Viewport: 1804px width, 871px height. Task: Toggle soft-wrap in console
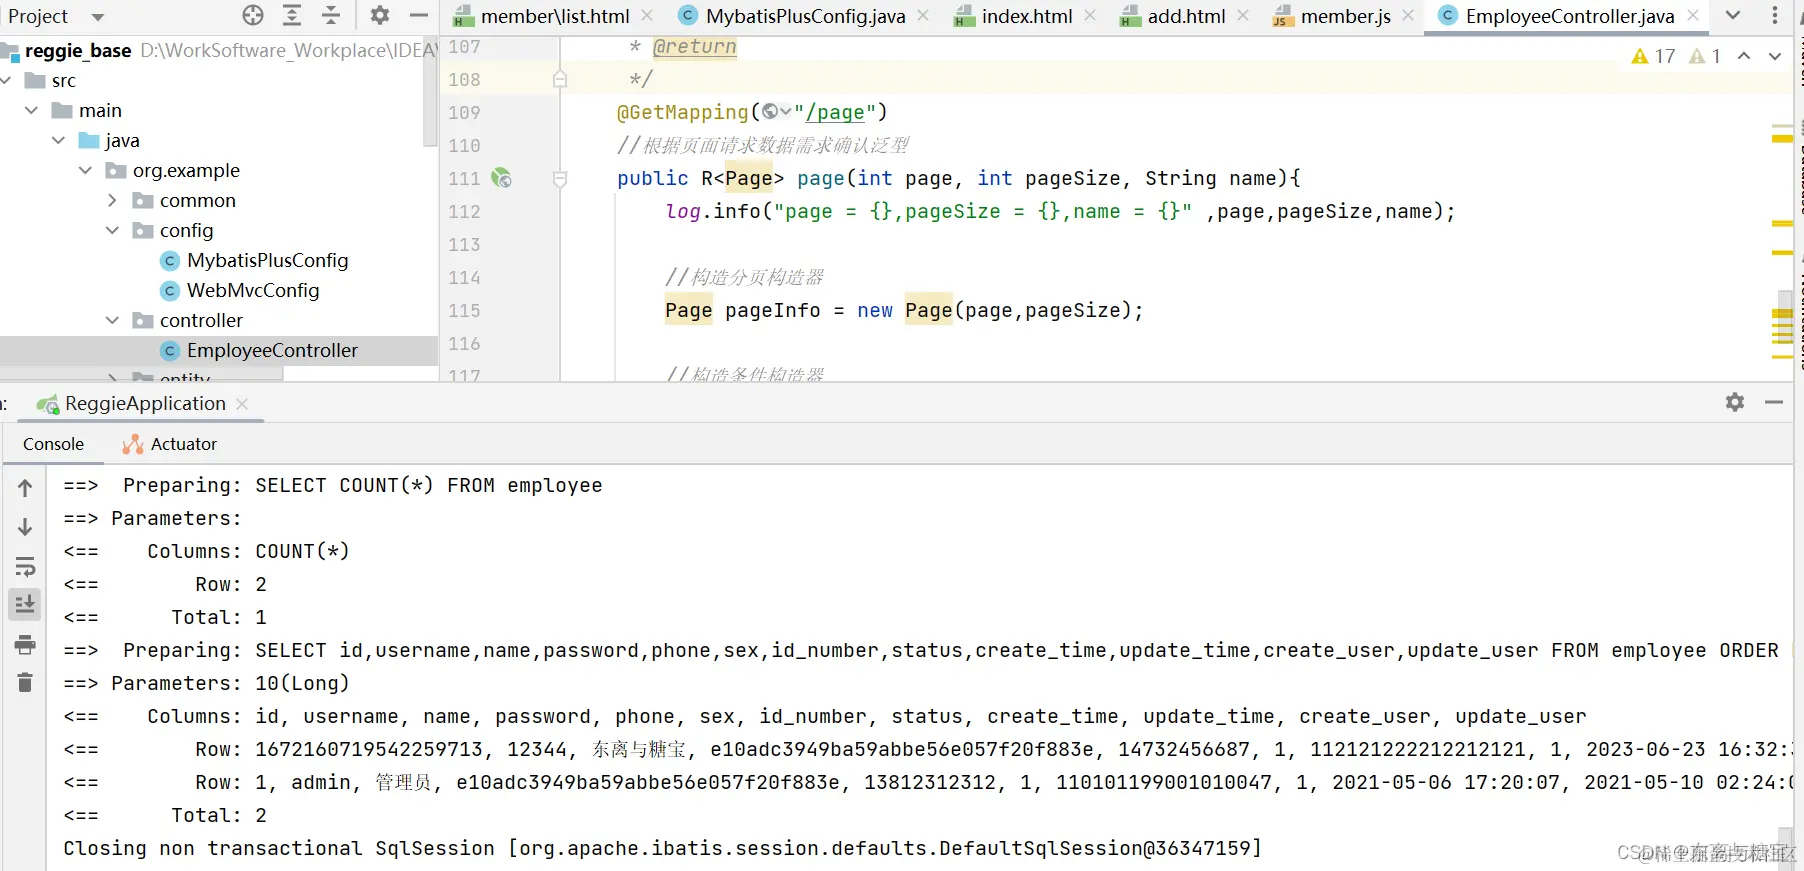[x=25, y=566]
